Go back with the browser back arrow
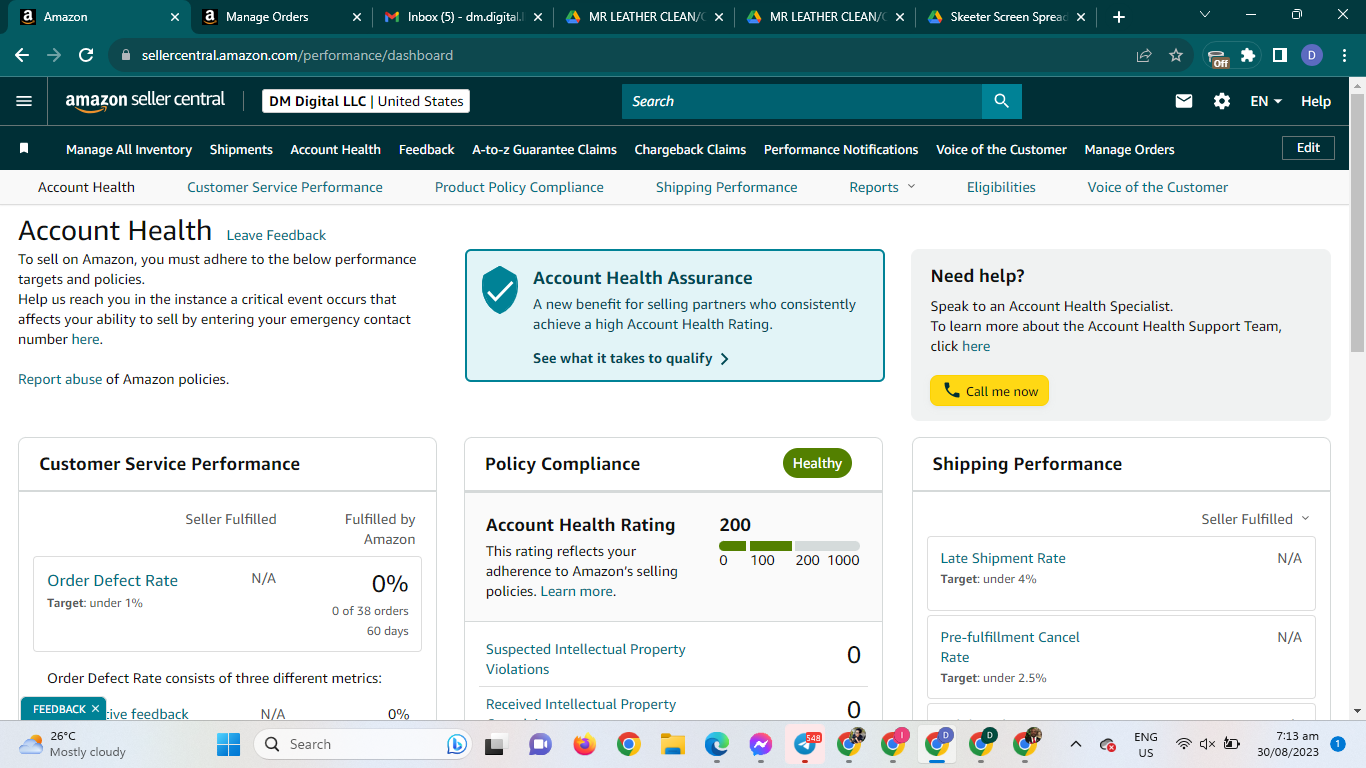 [x=22, y=55]
